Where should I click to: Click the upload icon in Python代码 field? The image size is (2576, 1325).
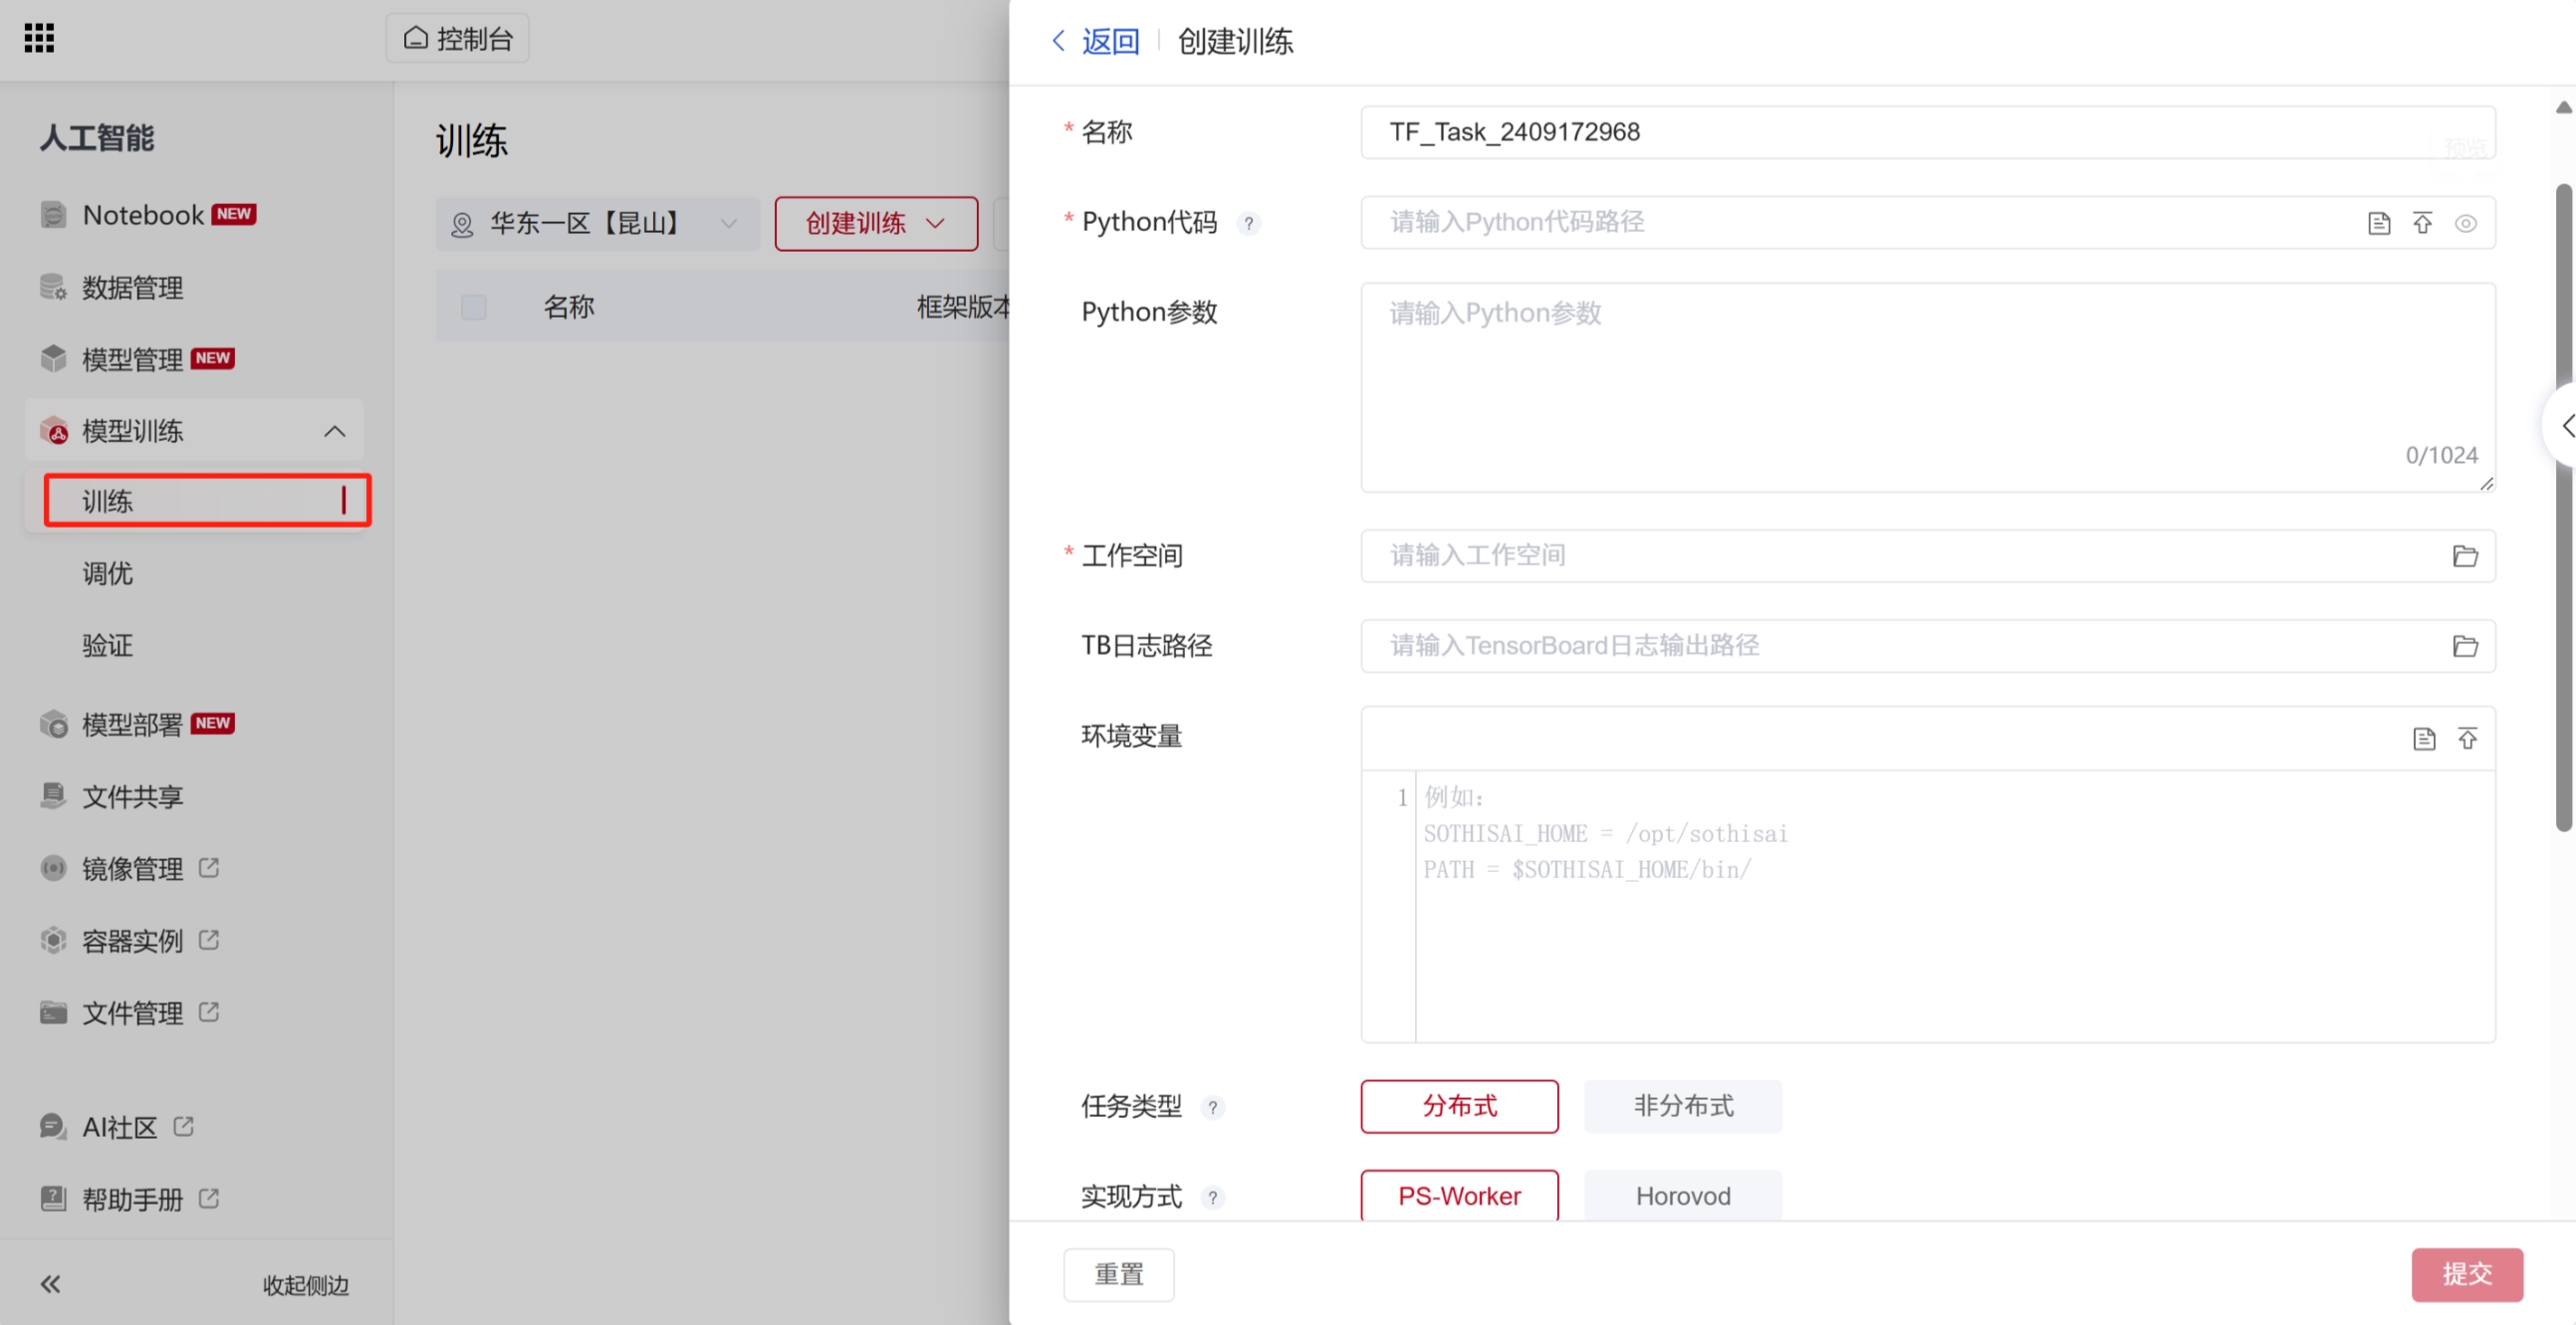pos(2422,223)
